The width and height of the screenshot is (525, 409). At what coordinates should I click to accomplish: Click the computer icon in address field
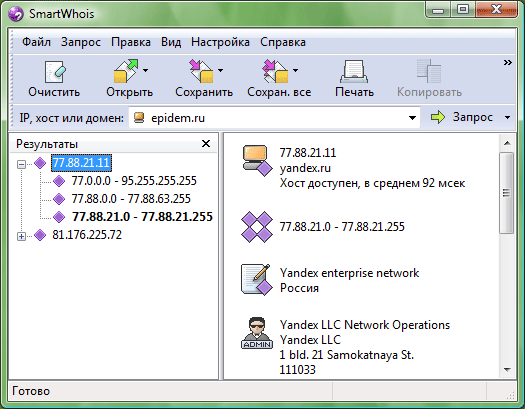pyautogui.click(x=139, y=118)
